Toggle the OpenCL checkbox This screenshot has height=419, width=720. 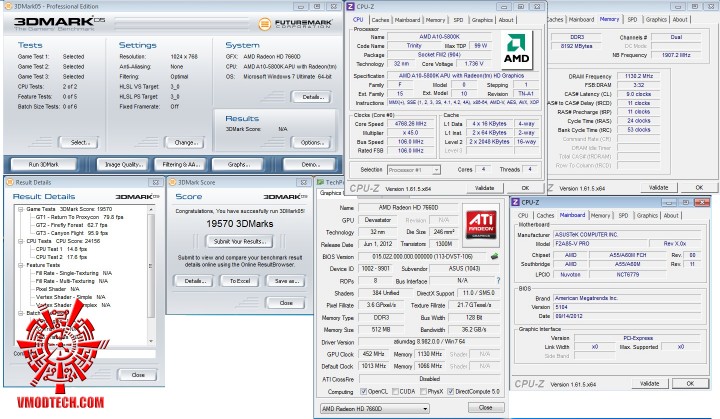click(x=364, y=391)
